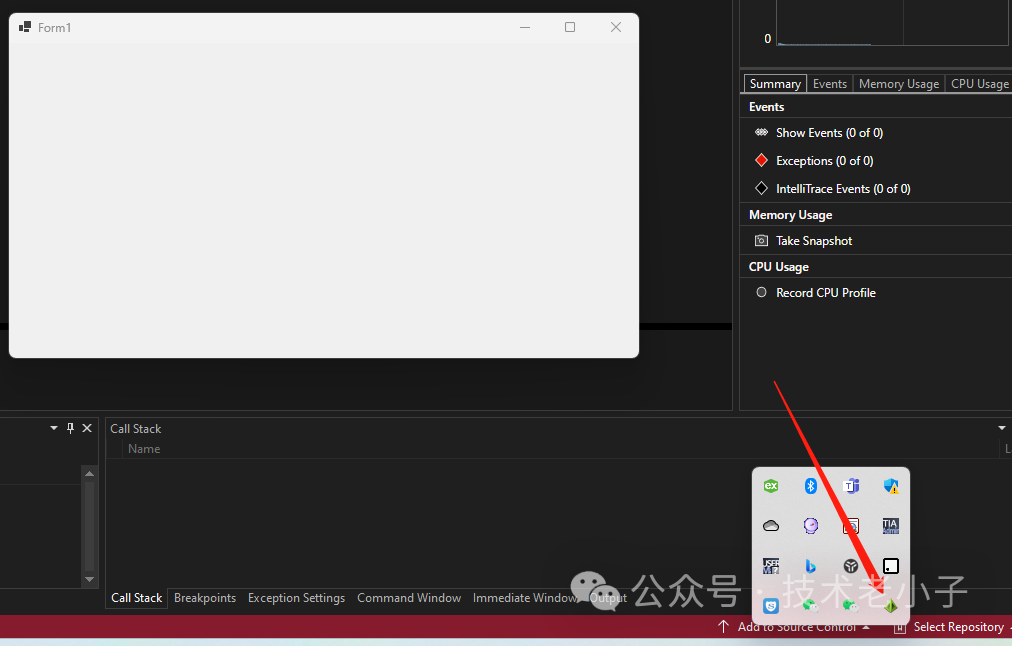Click the Take Snapshot camera icon

coord(762,241)
